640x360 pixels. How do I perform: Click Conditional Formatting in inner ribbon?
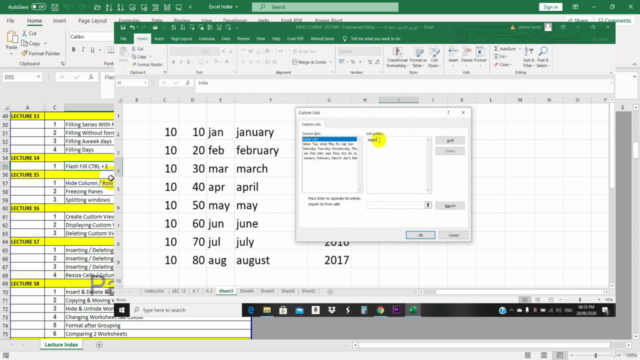(397, 57)
